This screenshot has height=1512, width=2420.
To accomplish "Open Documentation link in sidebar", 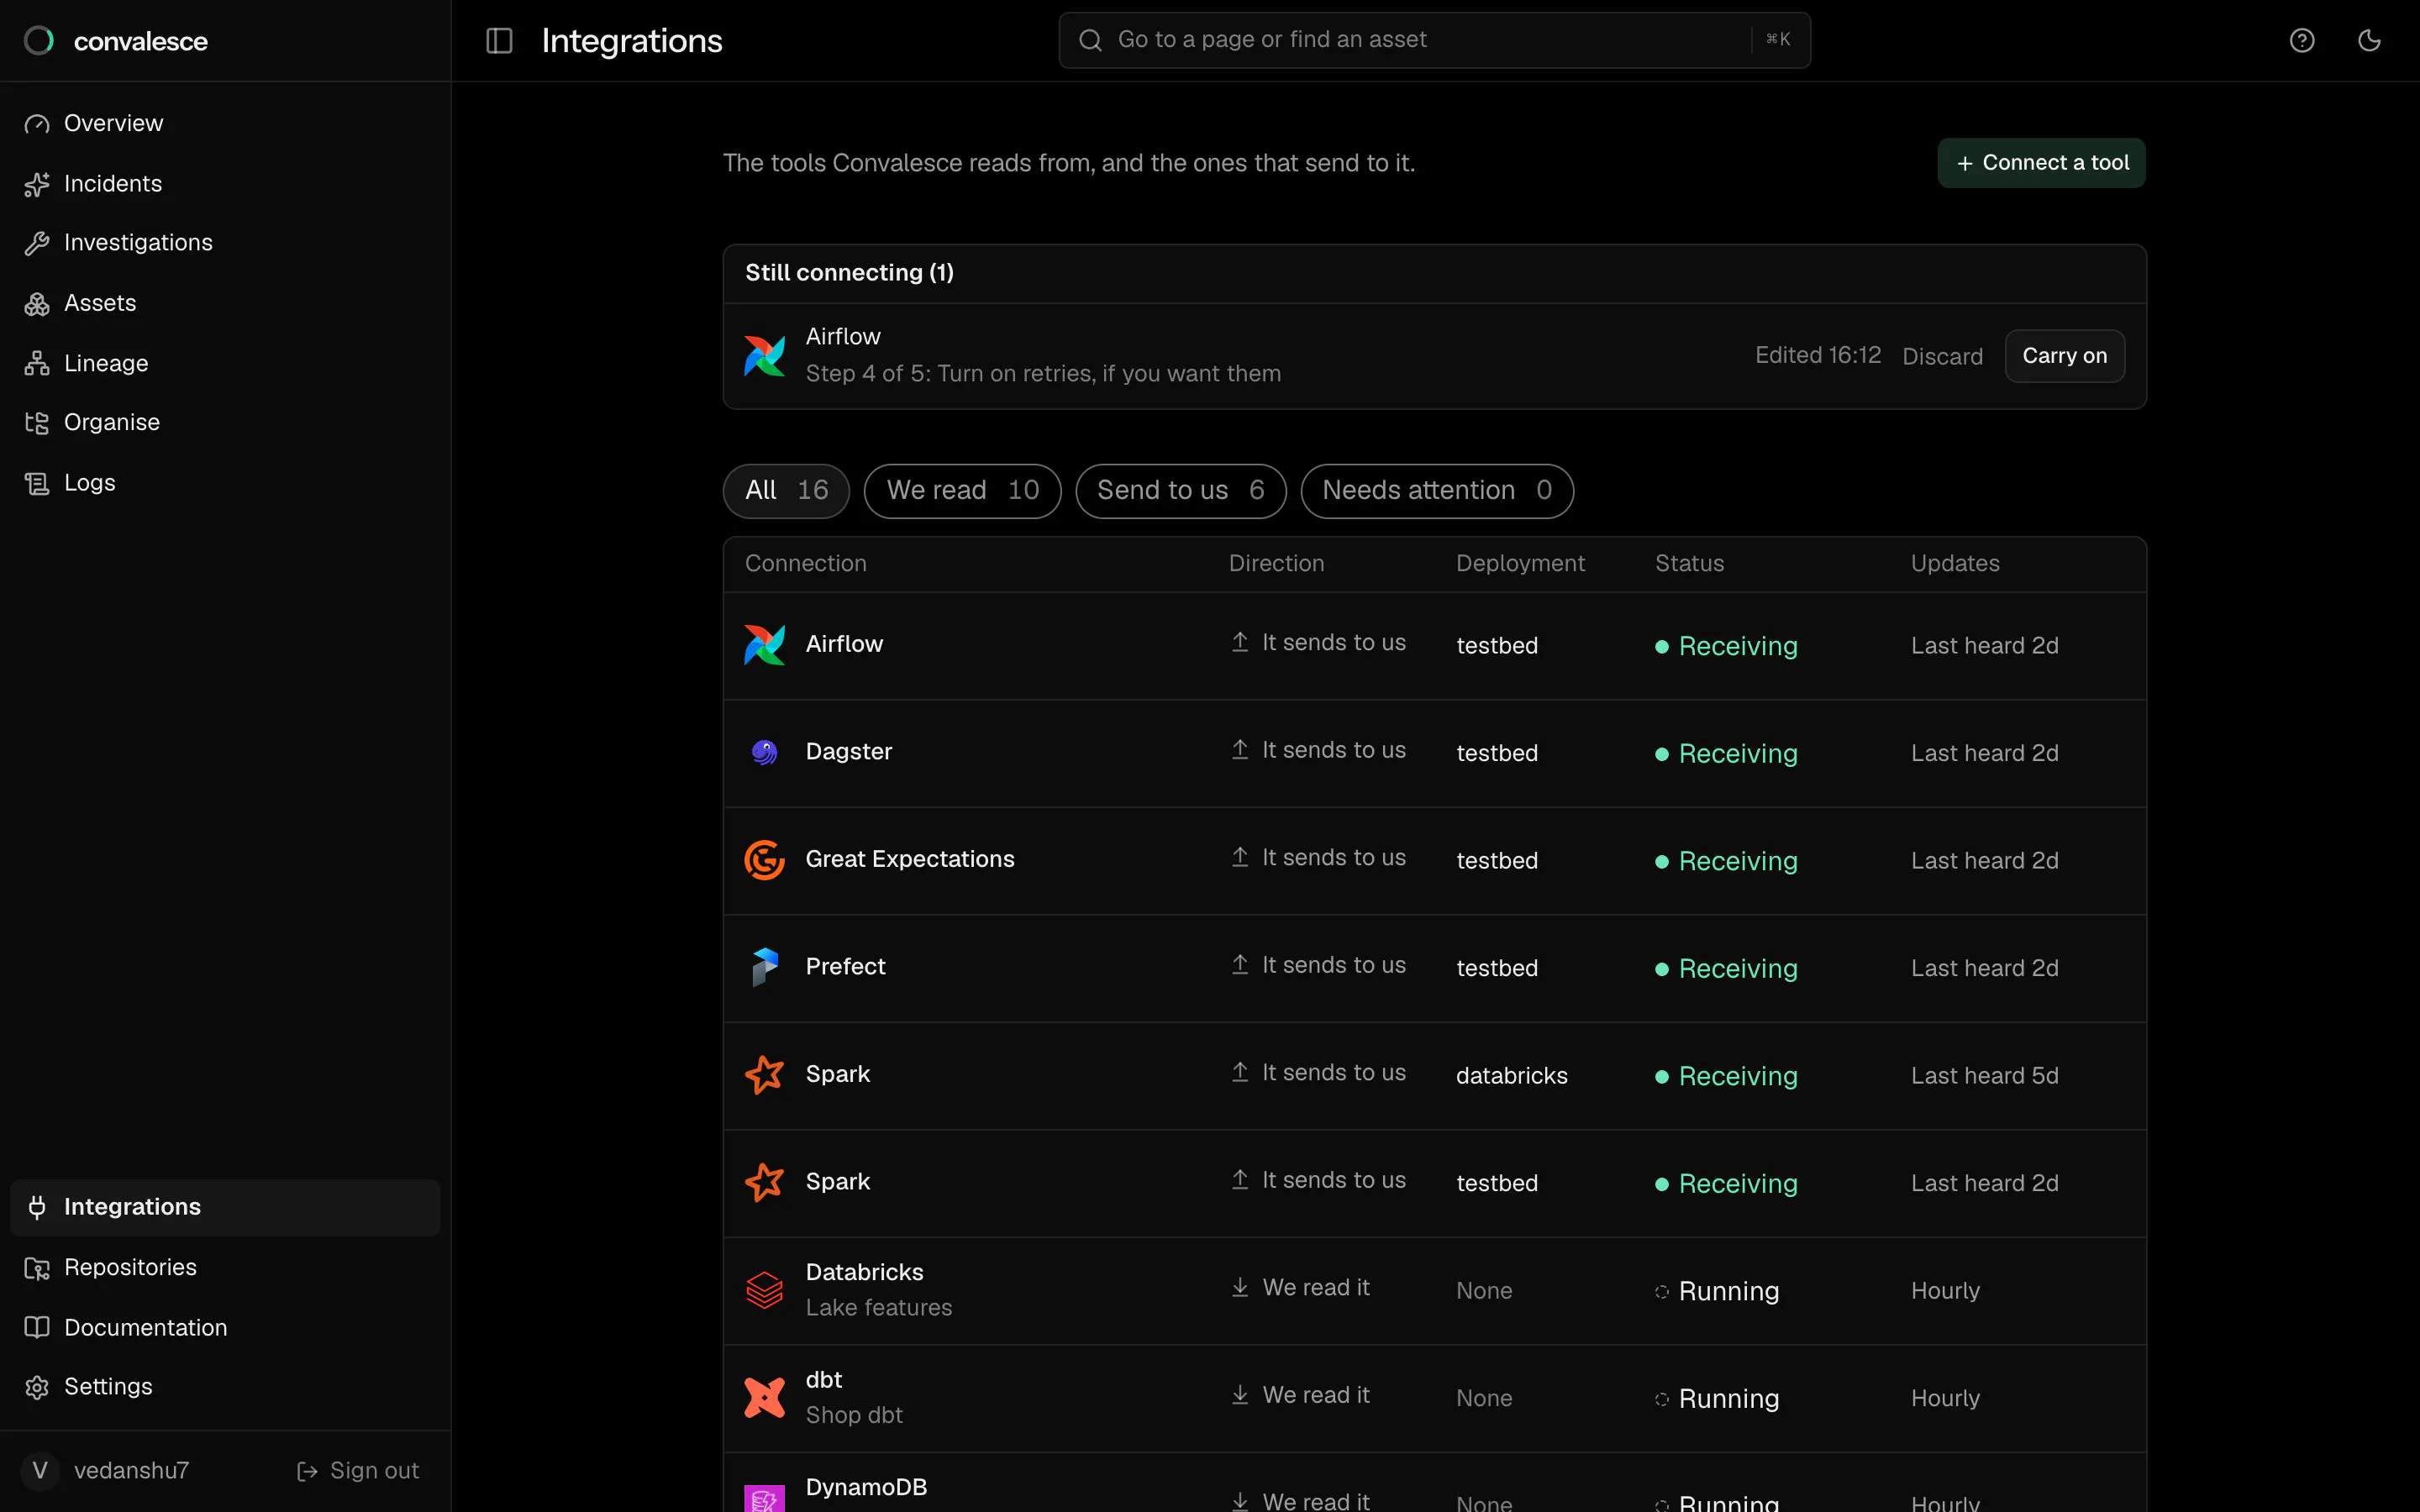I will [x=225, y=1328].
